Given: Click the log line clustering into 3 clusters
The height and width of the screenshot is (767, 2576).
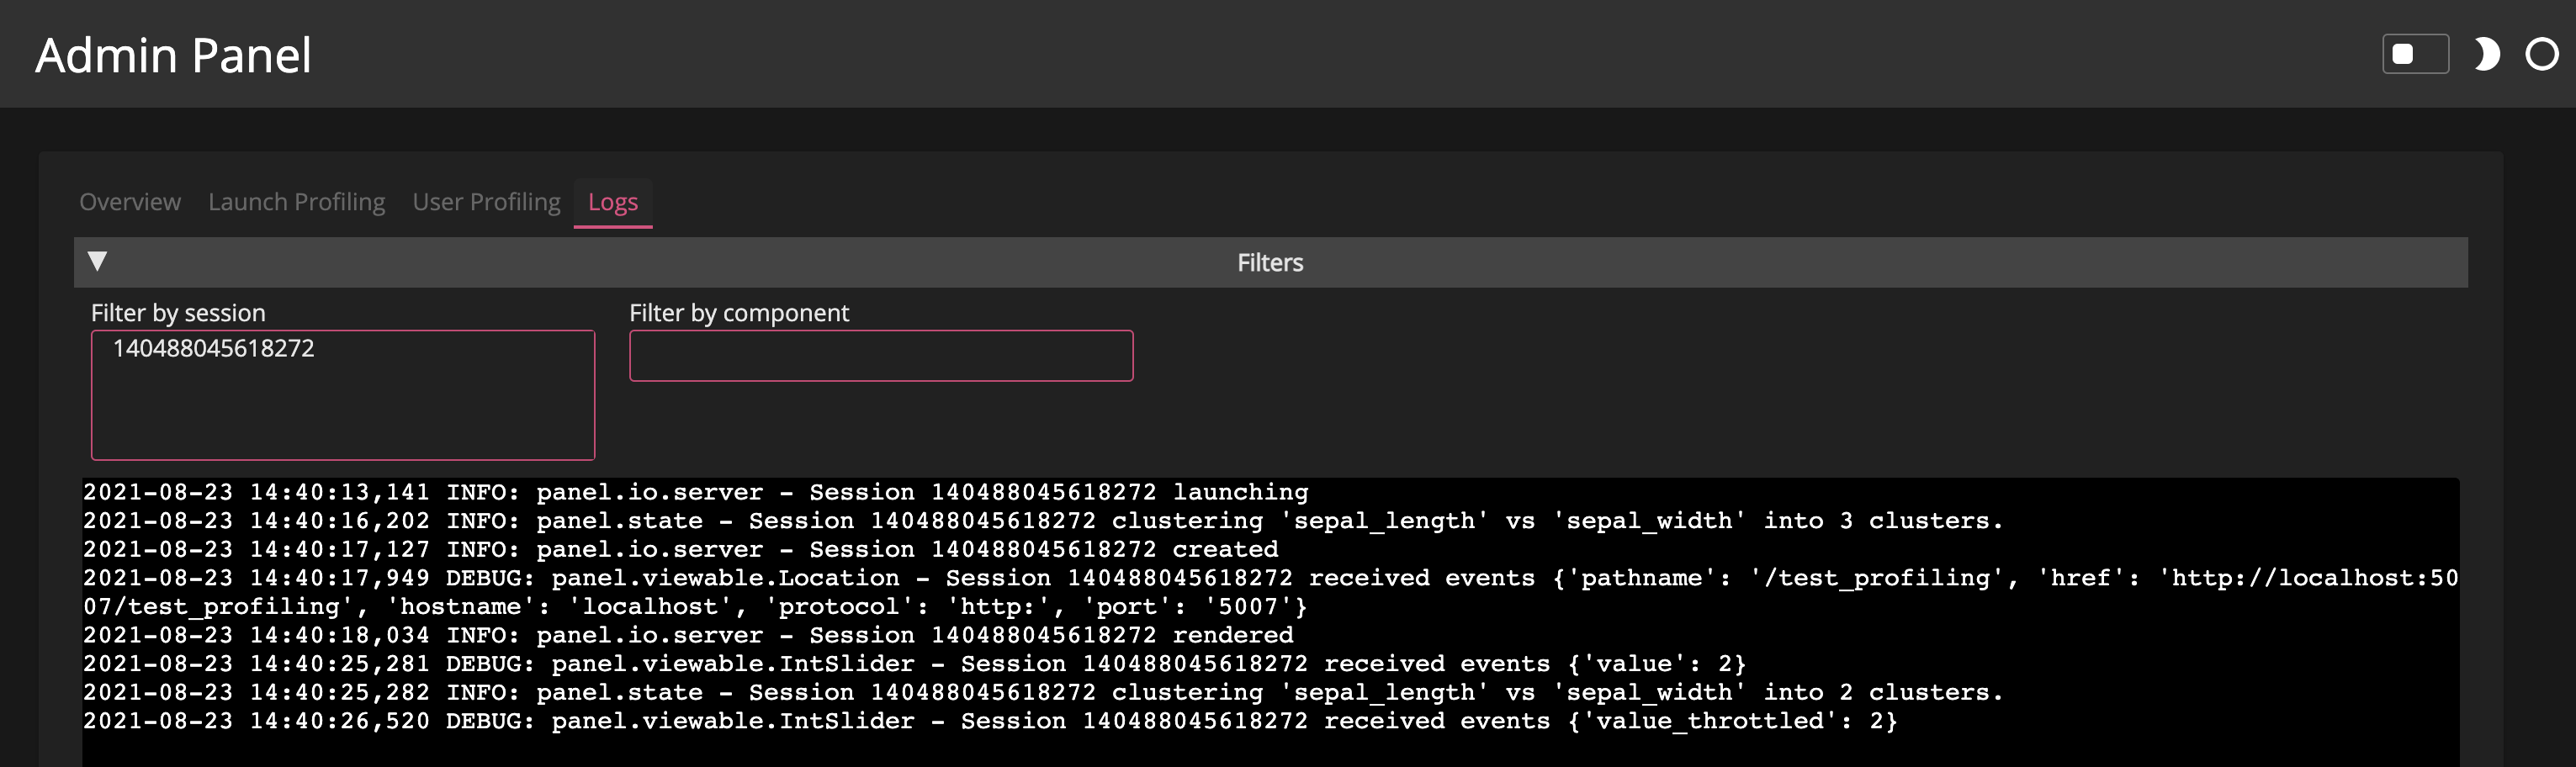Looking at the screenshot, I should pyautogui.click(x=1042, y=521).
